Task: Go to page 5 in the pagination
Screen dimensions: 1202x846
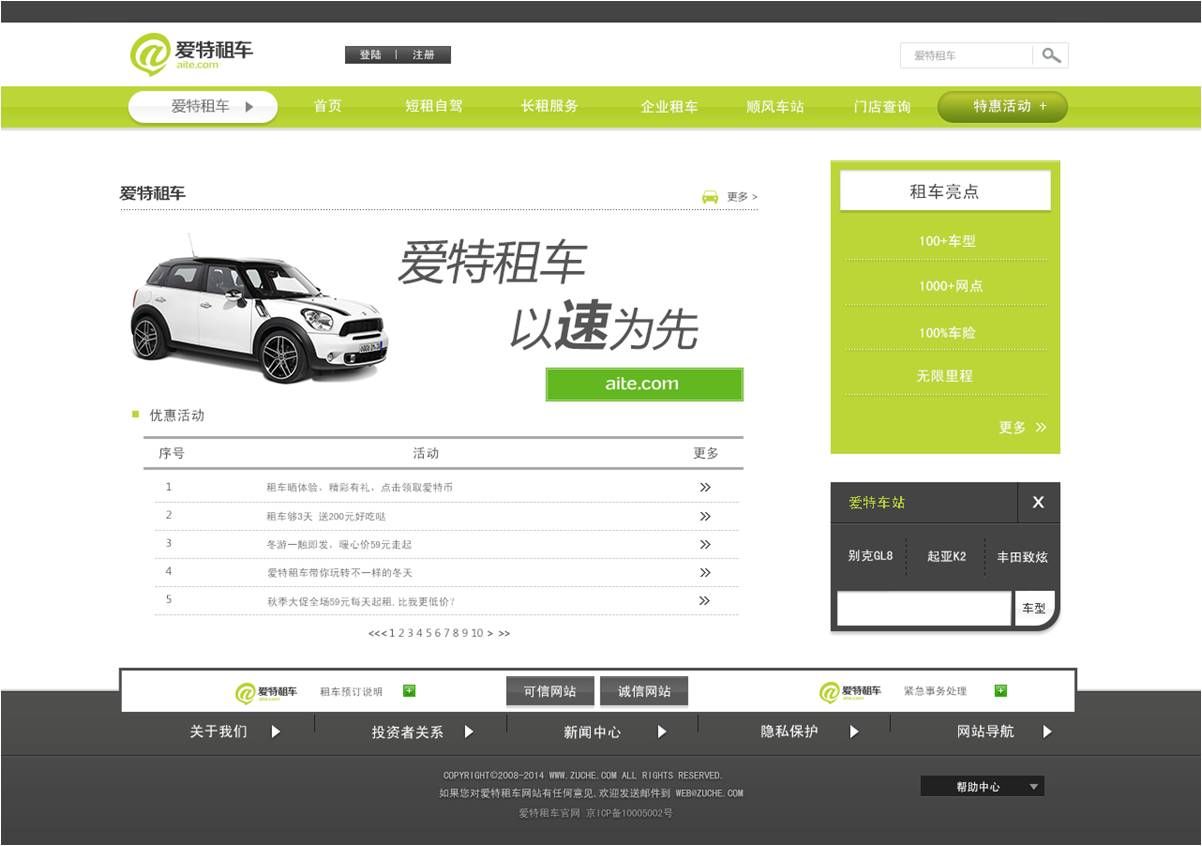Action: [428, 633]
